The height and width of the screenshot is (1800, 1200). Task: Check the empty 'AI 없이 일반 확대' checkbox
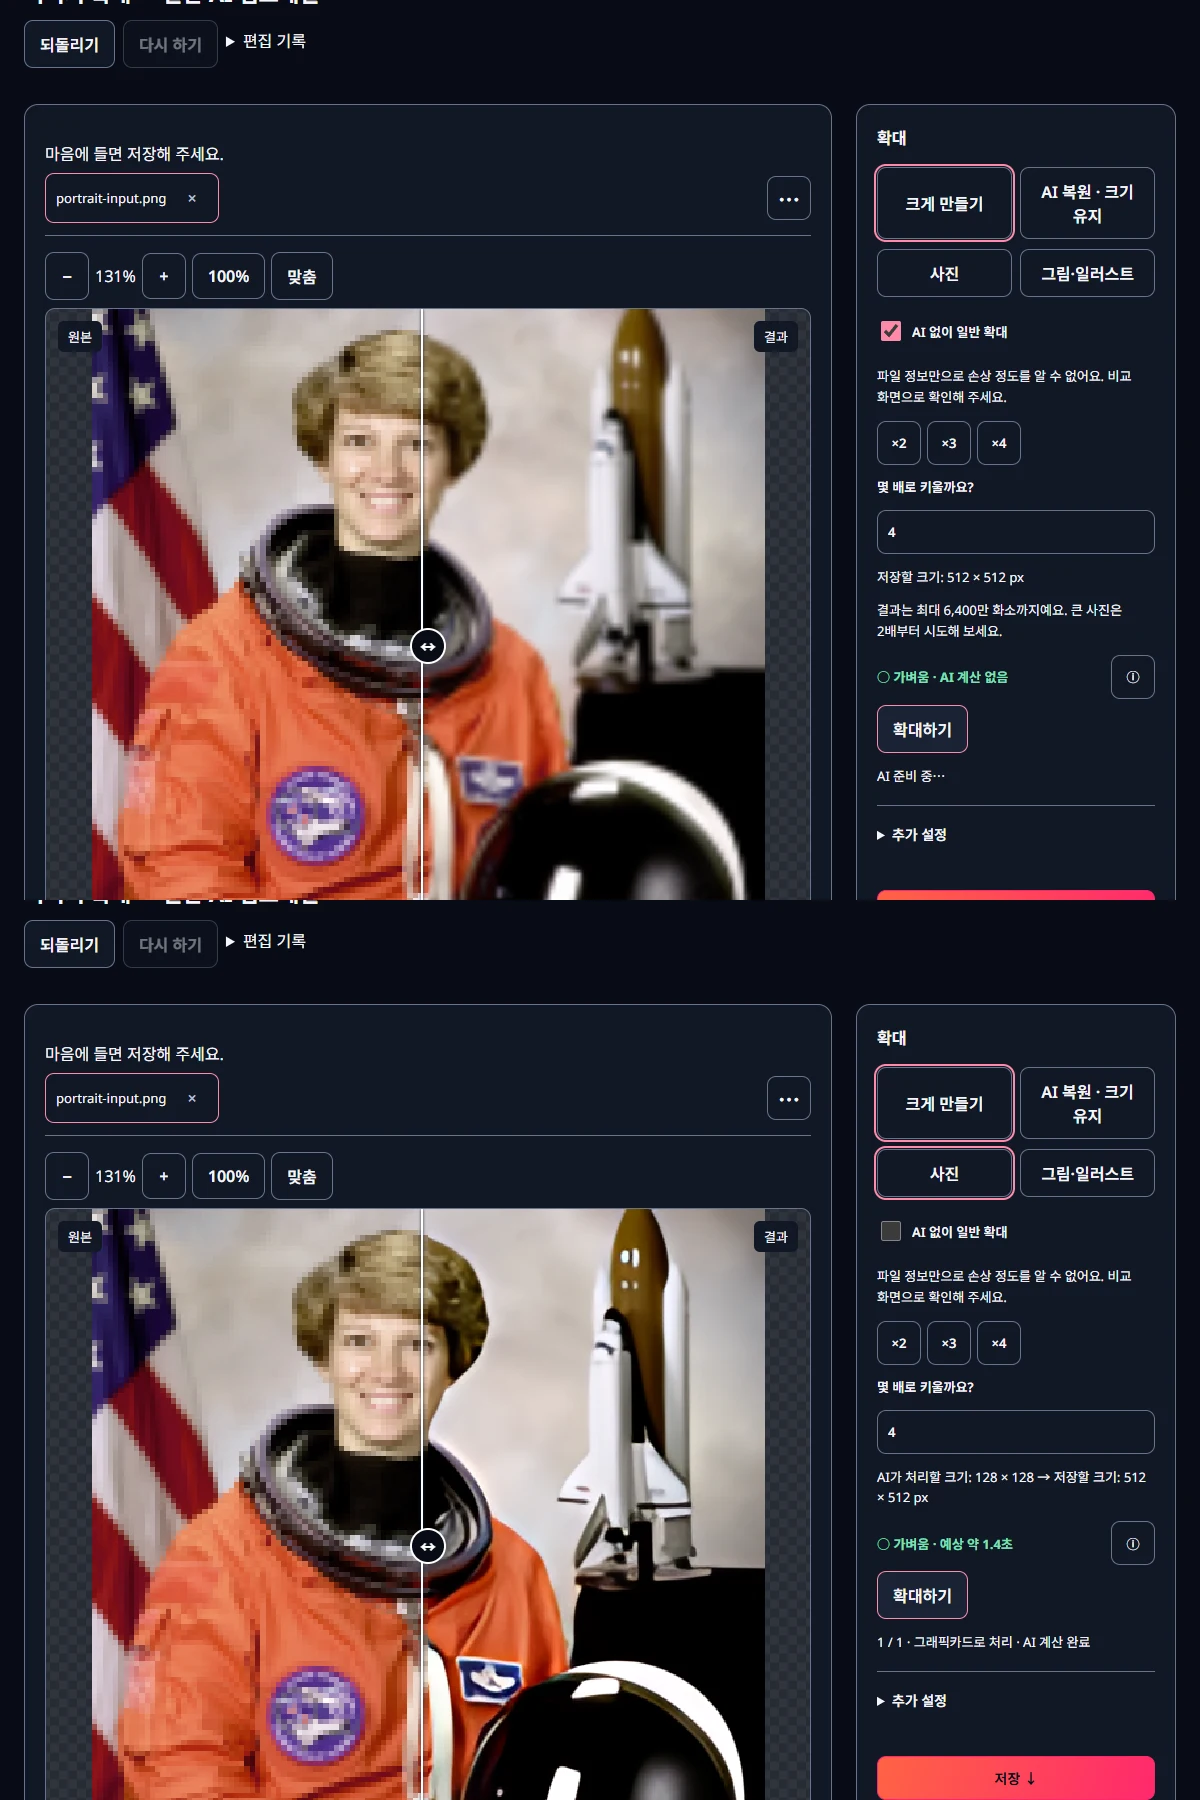tap(891, 1231)
